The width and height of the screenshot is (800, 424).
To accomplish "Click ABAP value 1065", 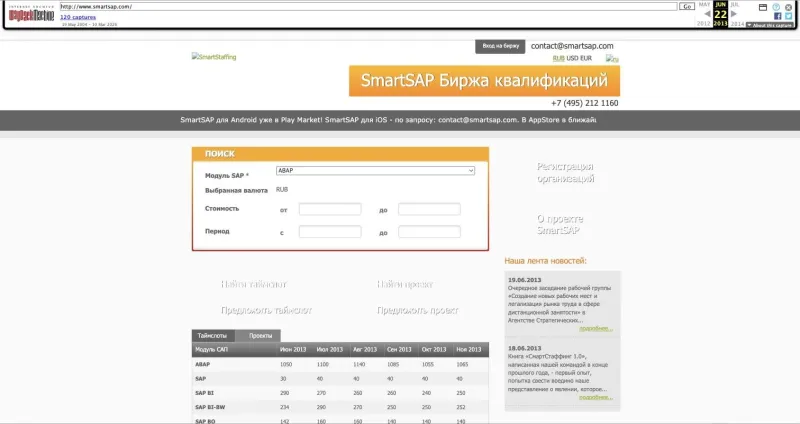I will [462, 365].
